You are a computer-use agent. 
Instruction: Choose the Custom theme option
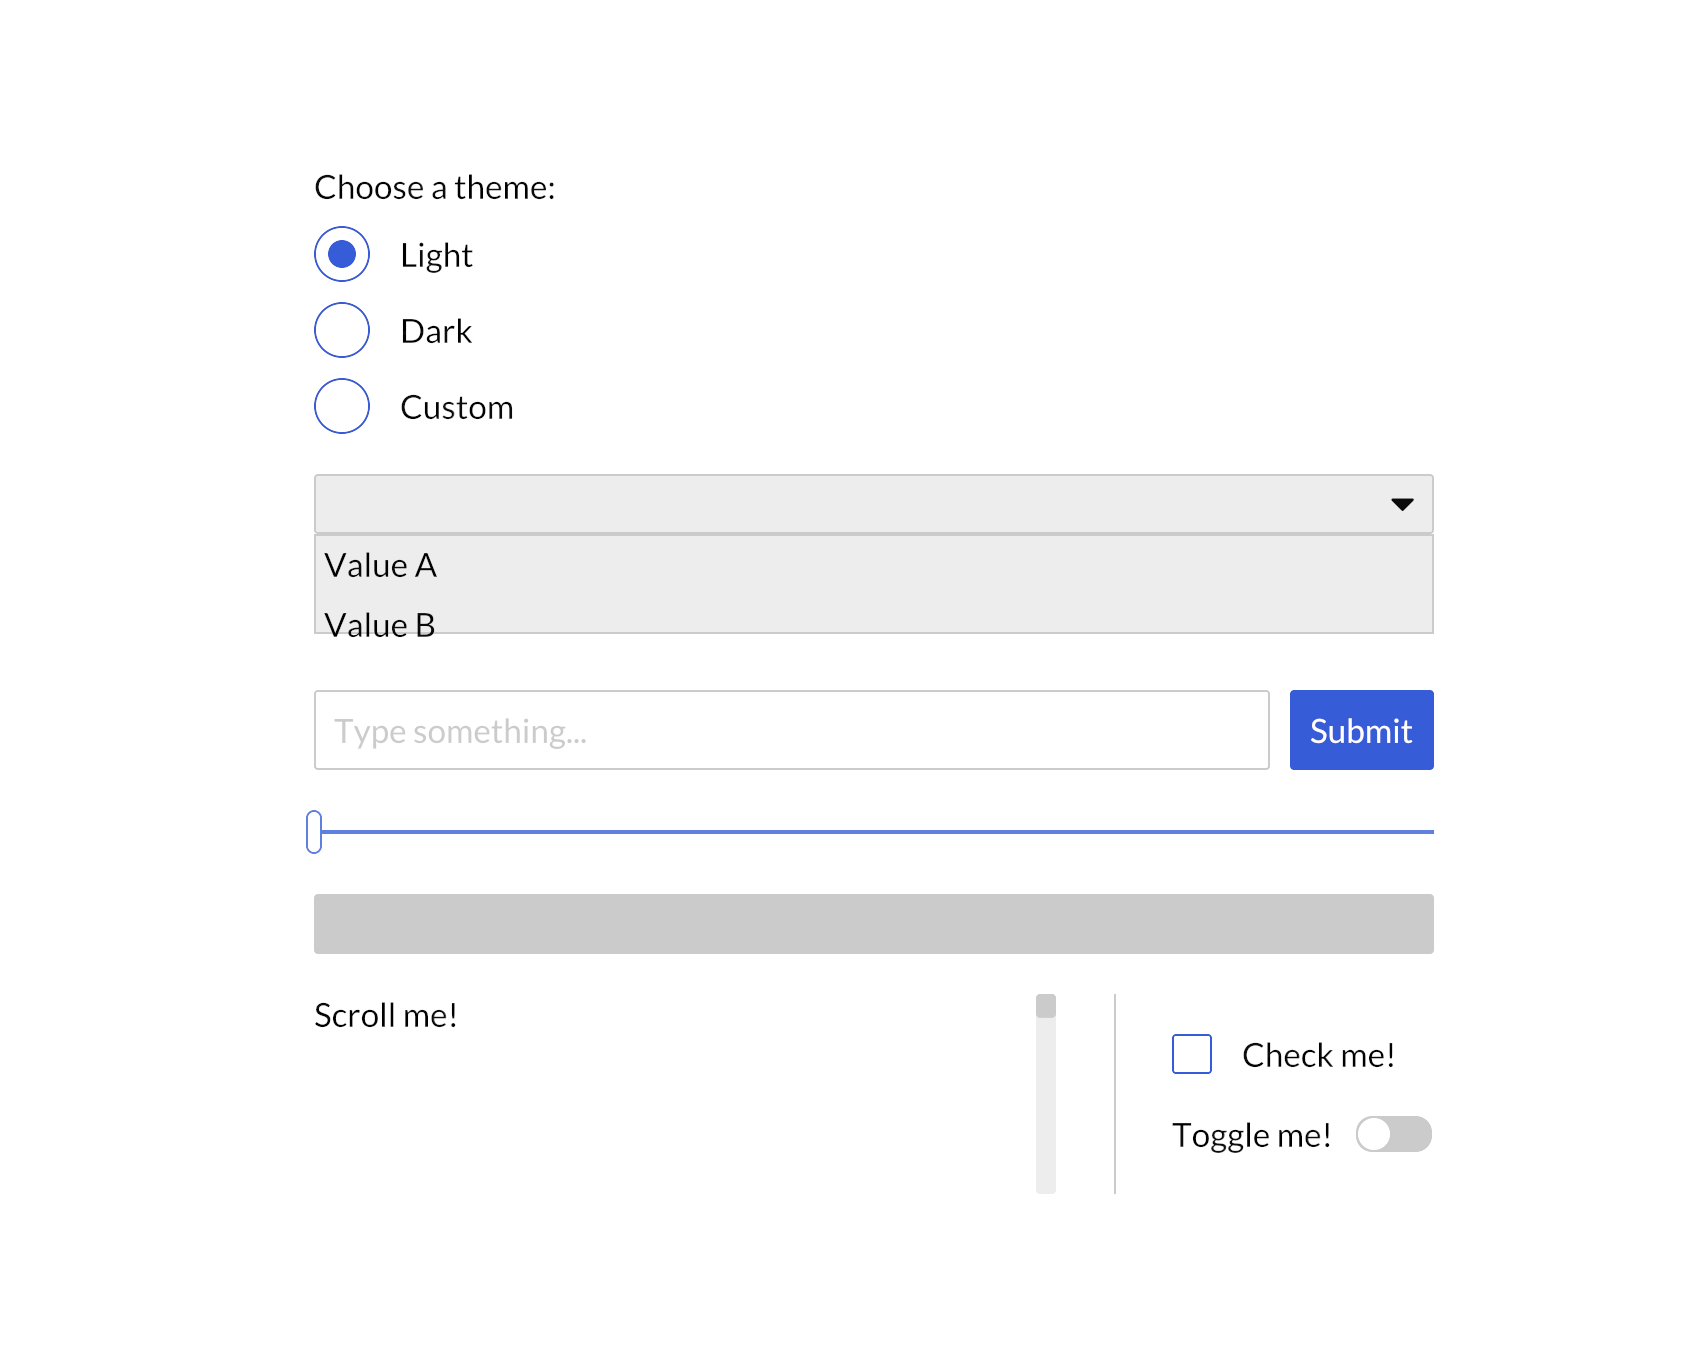(341, 406)
